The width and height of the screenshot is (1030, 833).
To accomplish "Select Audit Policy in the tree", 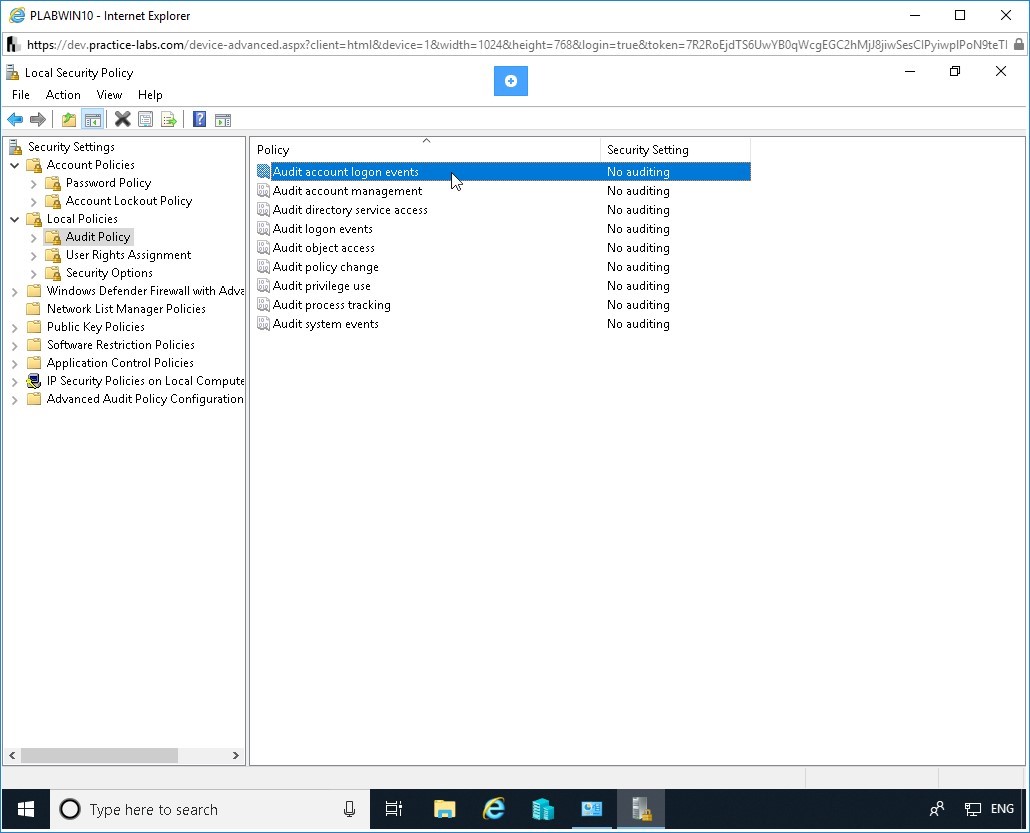I will pyautogui.click(x=98, y=236).
